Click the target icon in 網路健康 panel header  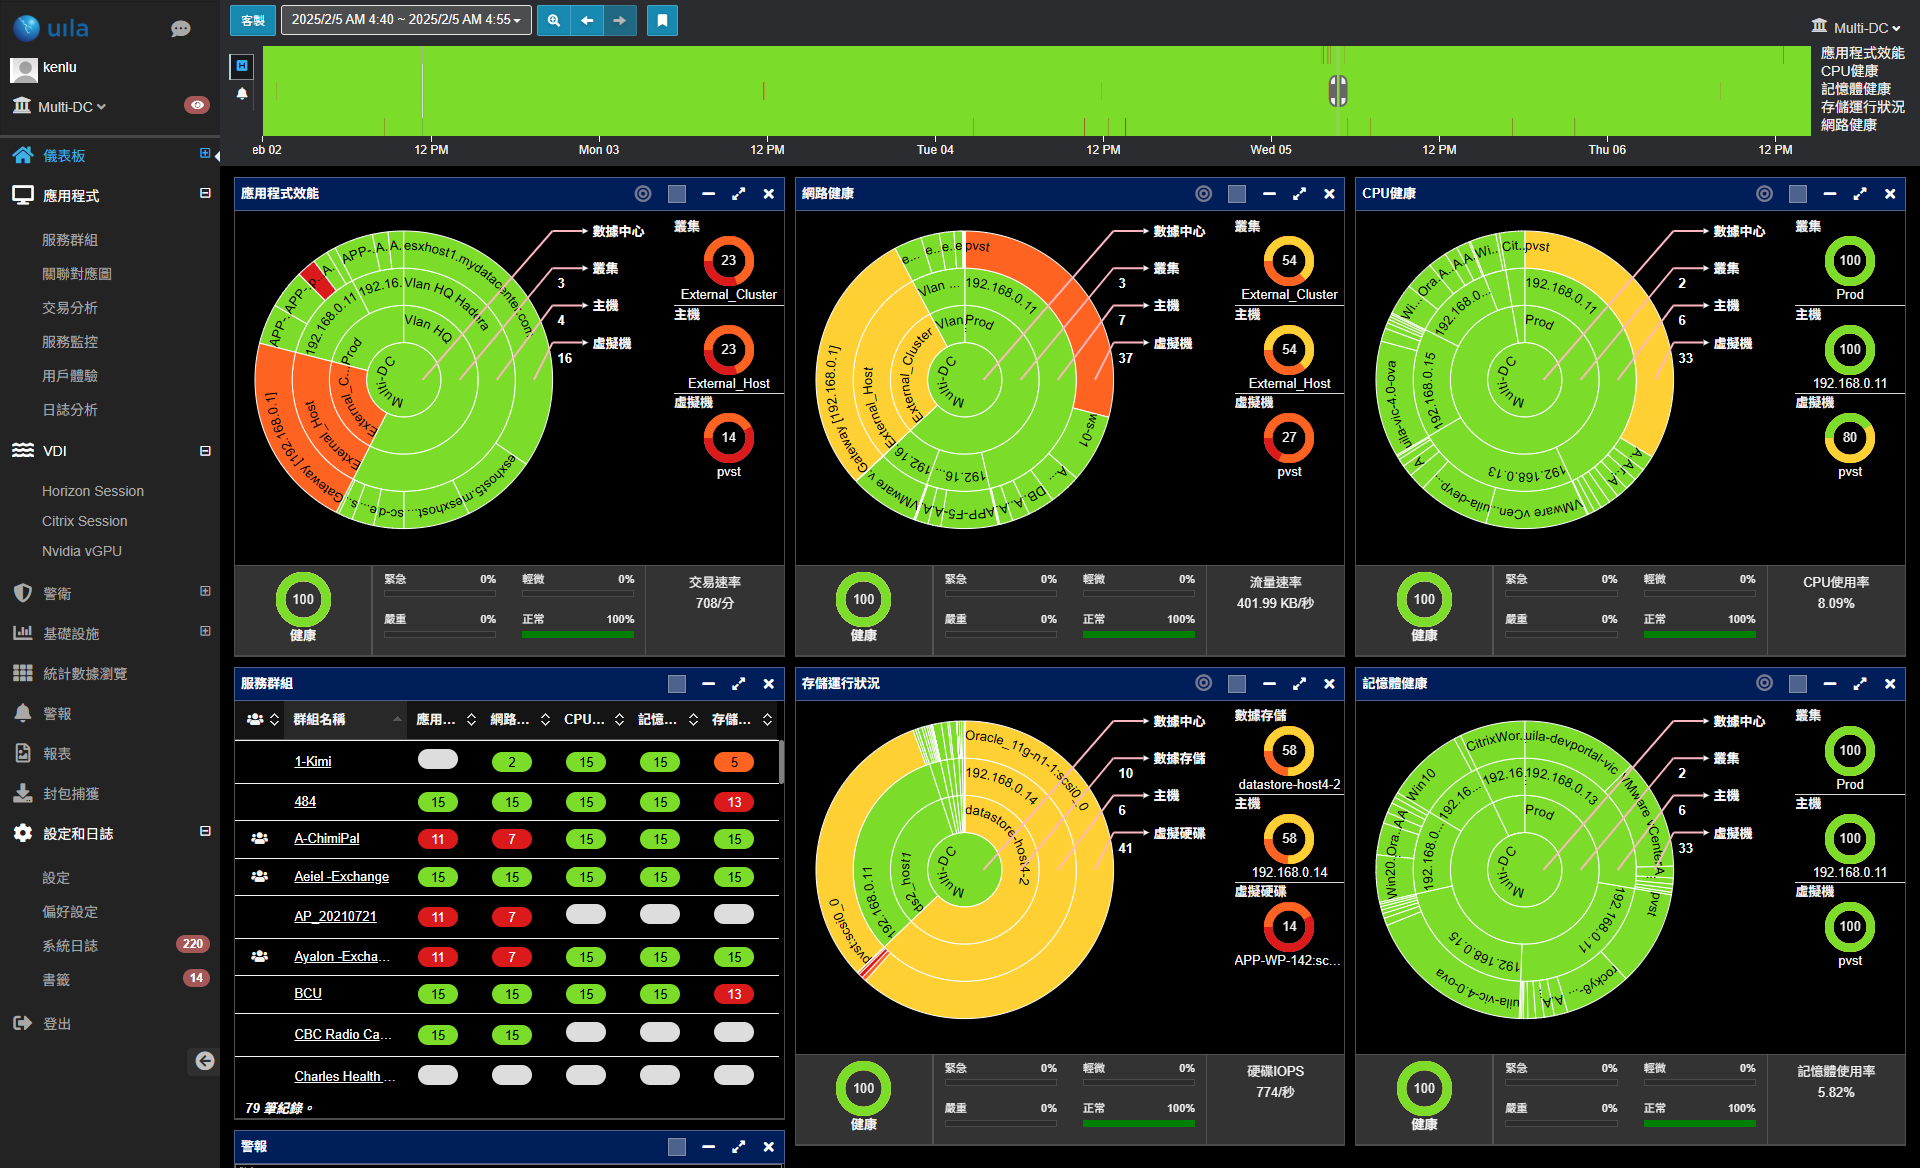1204,194
